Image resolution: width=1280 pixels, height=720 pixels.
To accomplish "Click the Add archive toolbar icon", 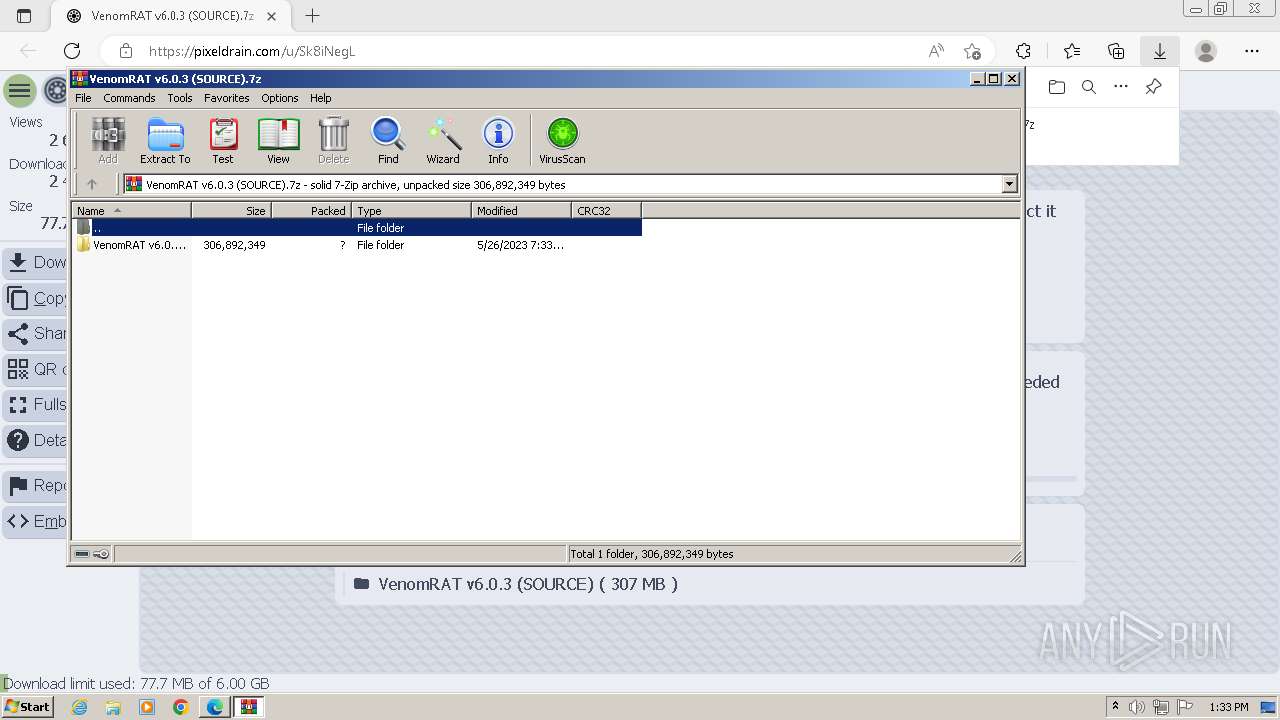I will click(108, 140).
